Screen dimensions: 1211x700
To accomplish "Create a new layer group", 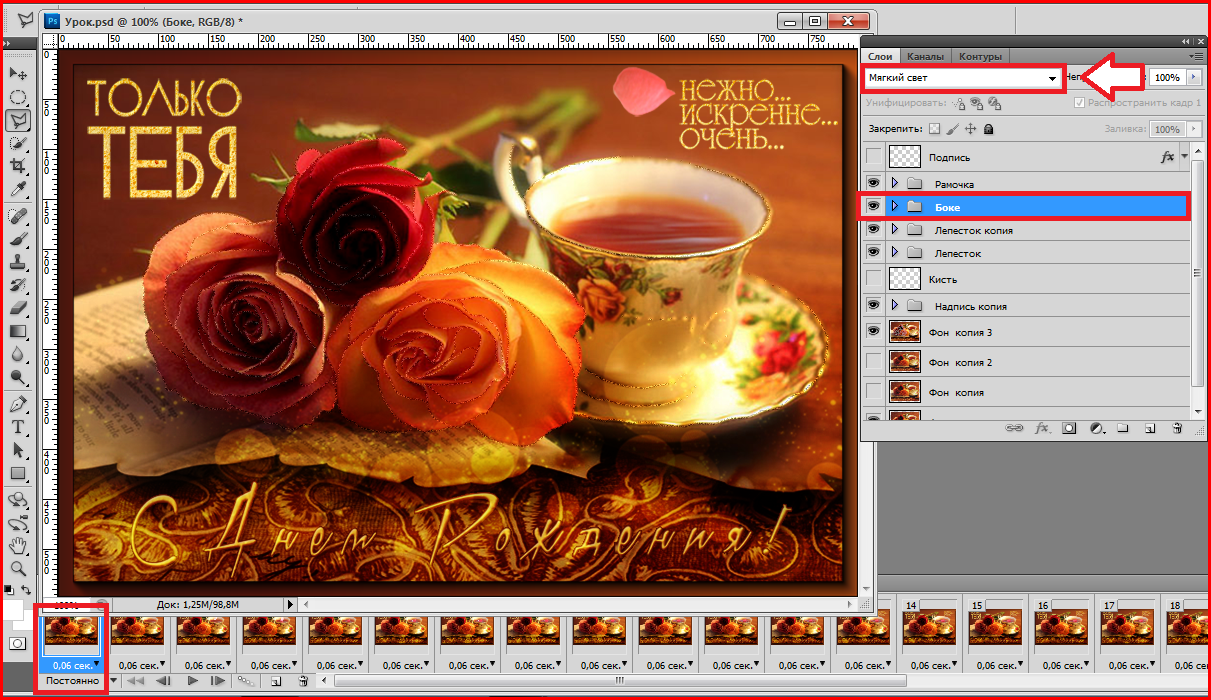I will (1123, 427).
